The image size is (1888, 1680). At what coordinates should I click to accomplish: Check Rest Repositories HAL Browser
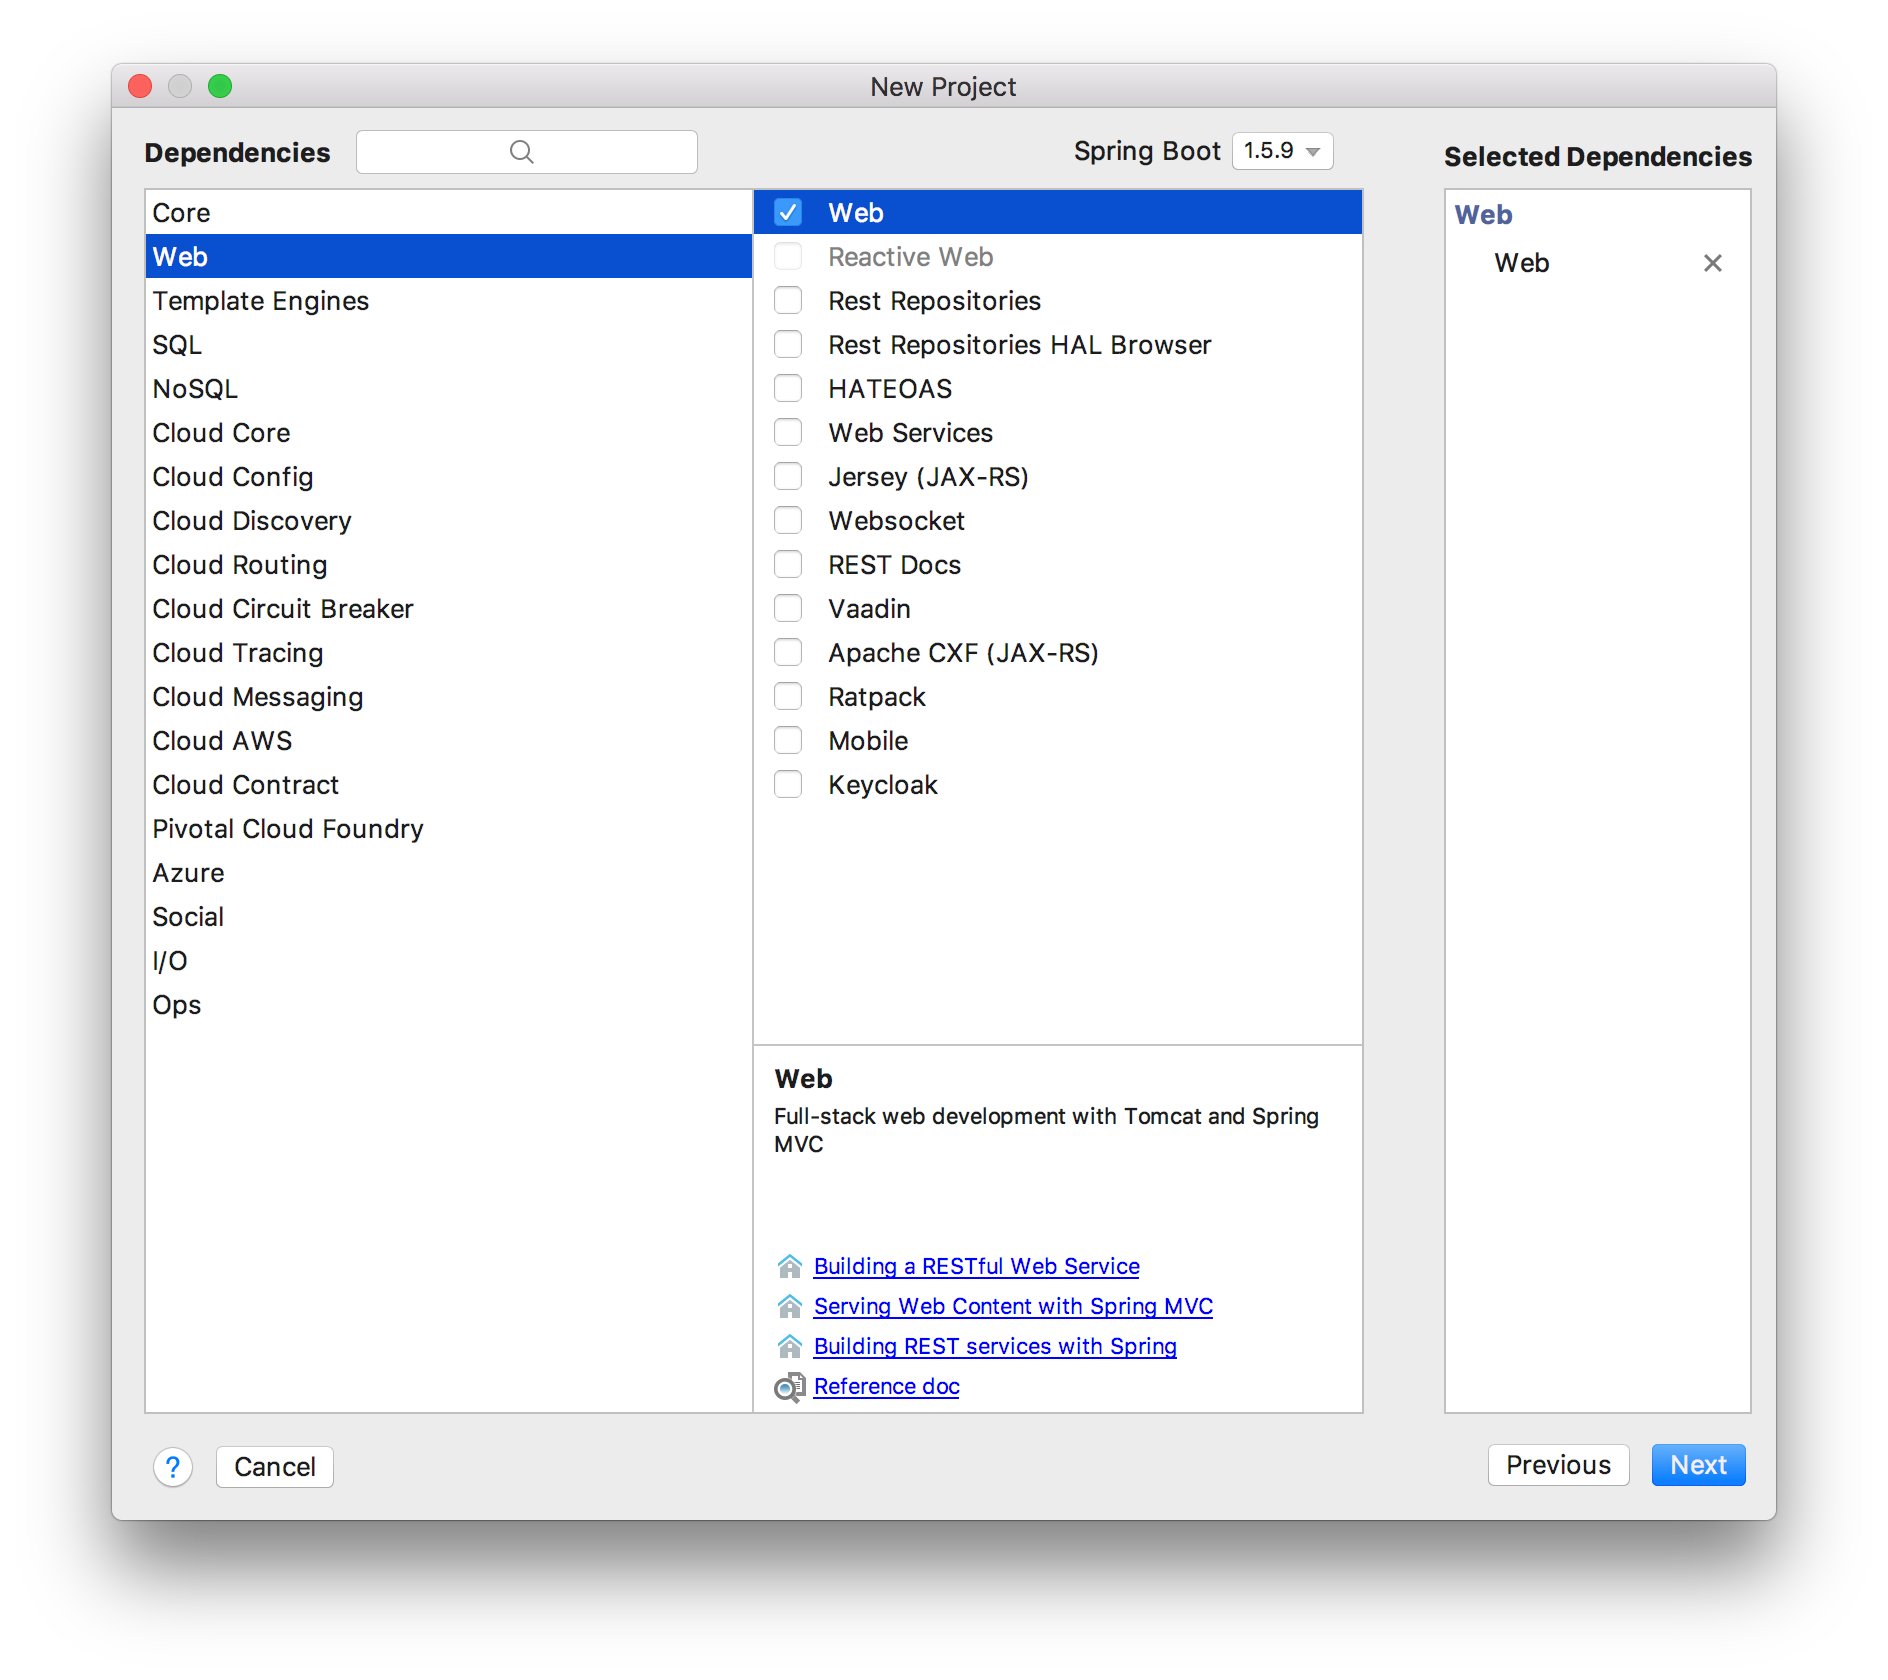tap(788, 344)
